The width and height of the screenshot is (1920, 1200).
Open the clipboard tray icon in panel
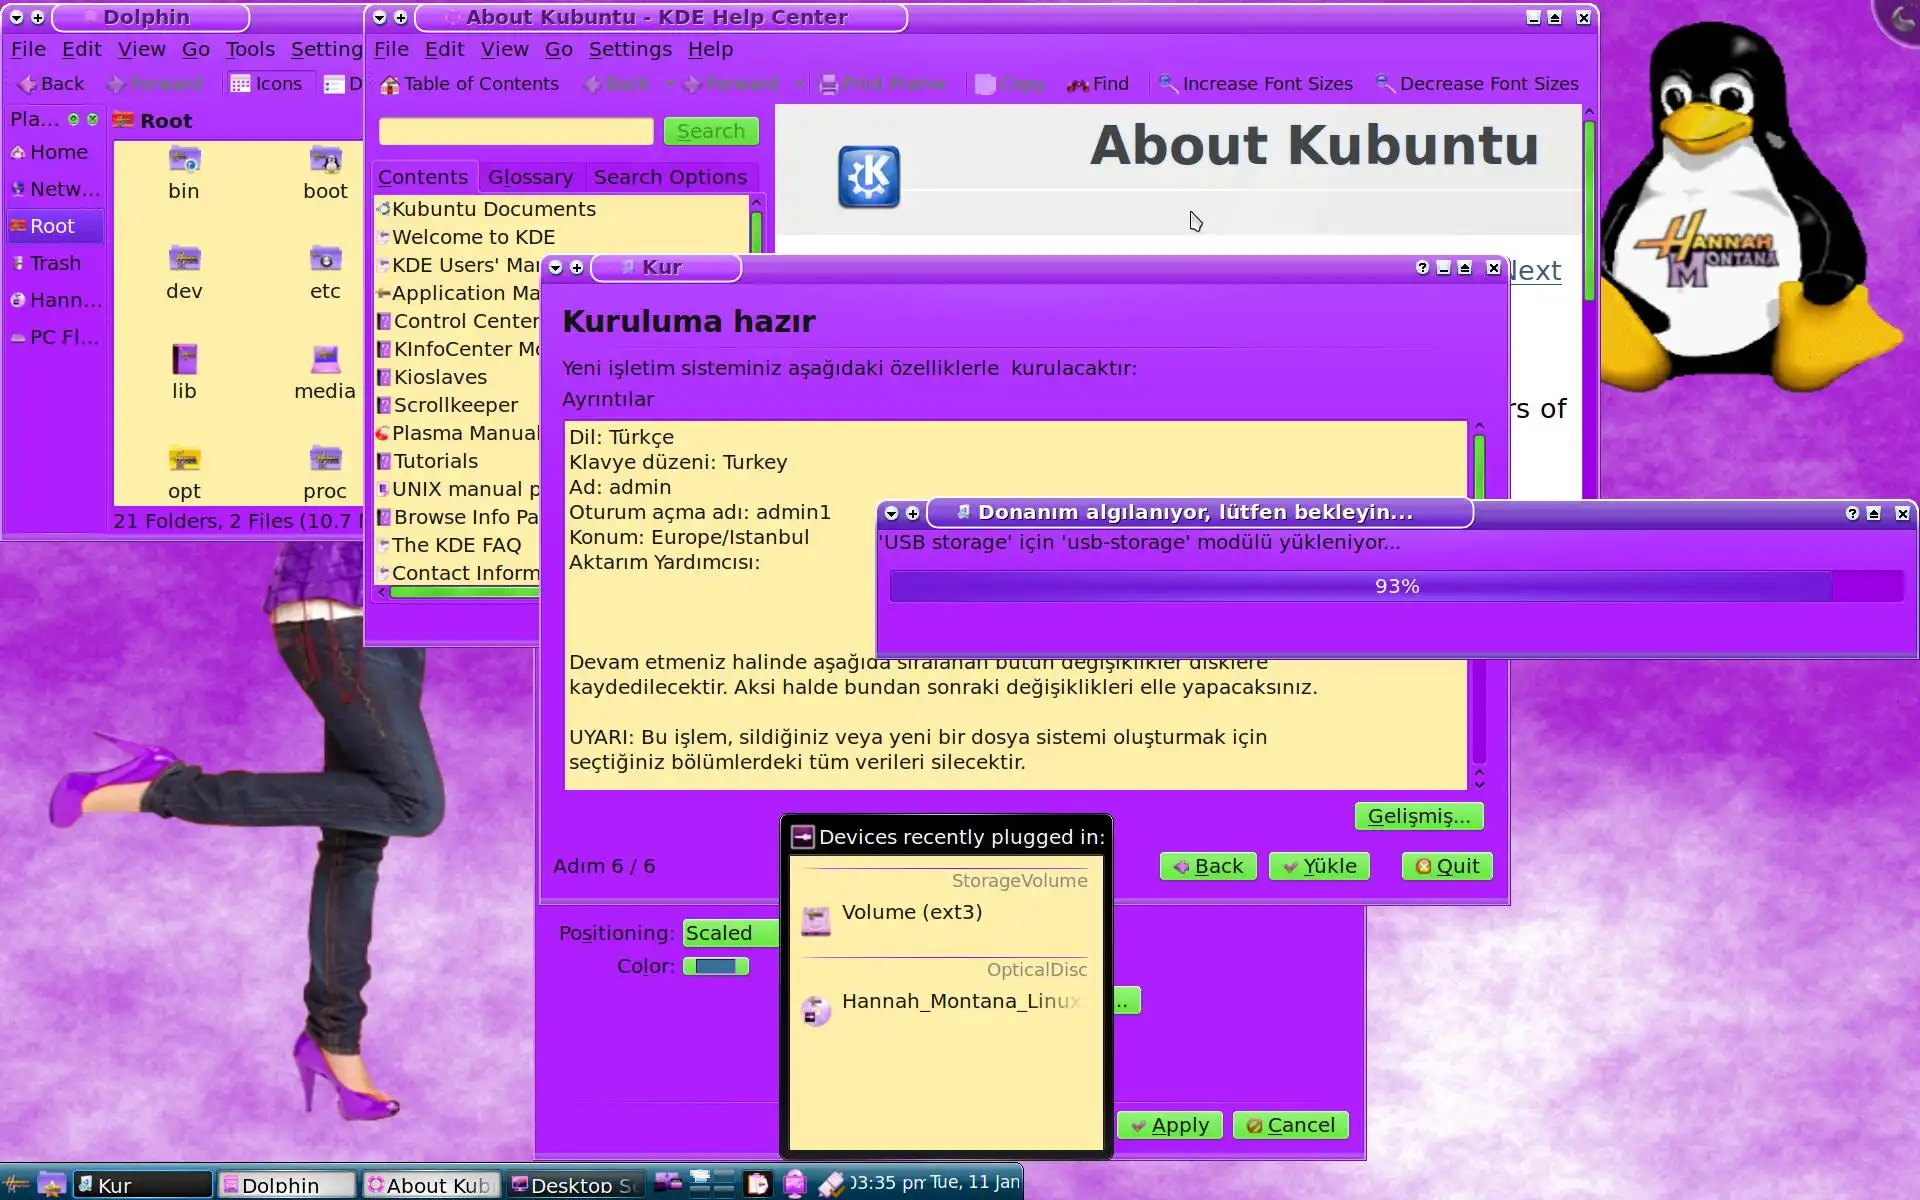(758, 1184)
